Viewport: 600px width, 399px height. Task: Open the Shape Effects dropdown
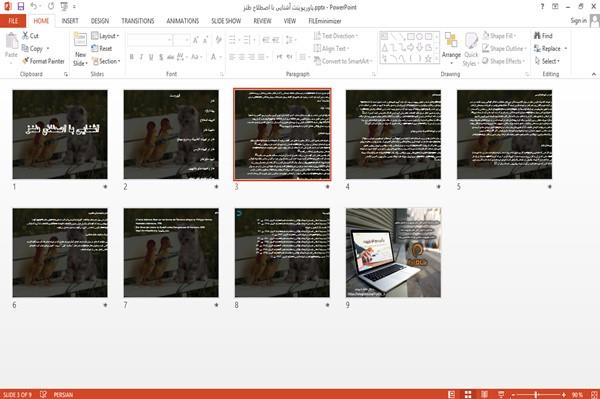pos(503,61)
